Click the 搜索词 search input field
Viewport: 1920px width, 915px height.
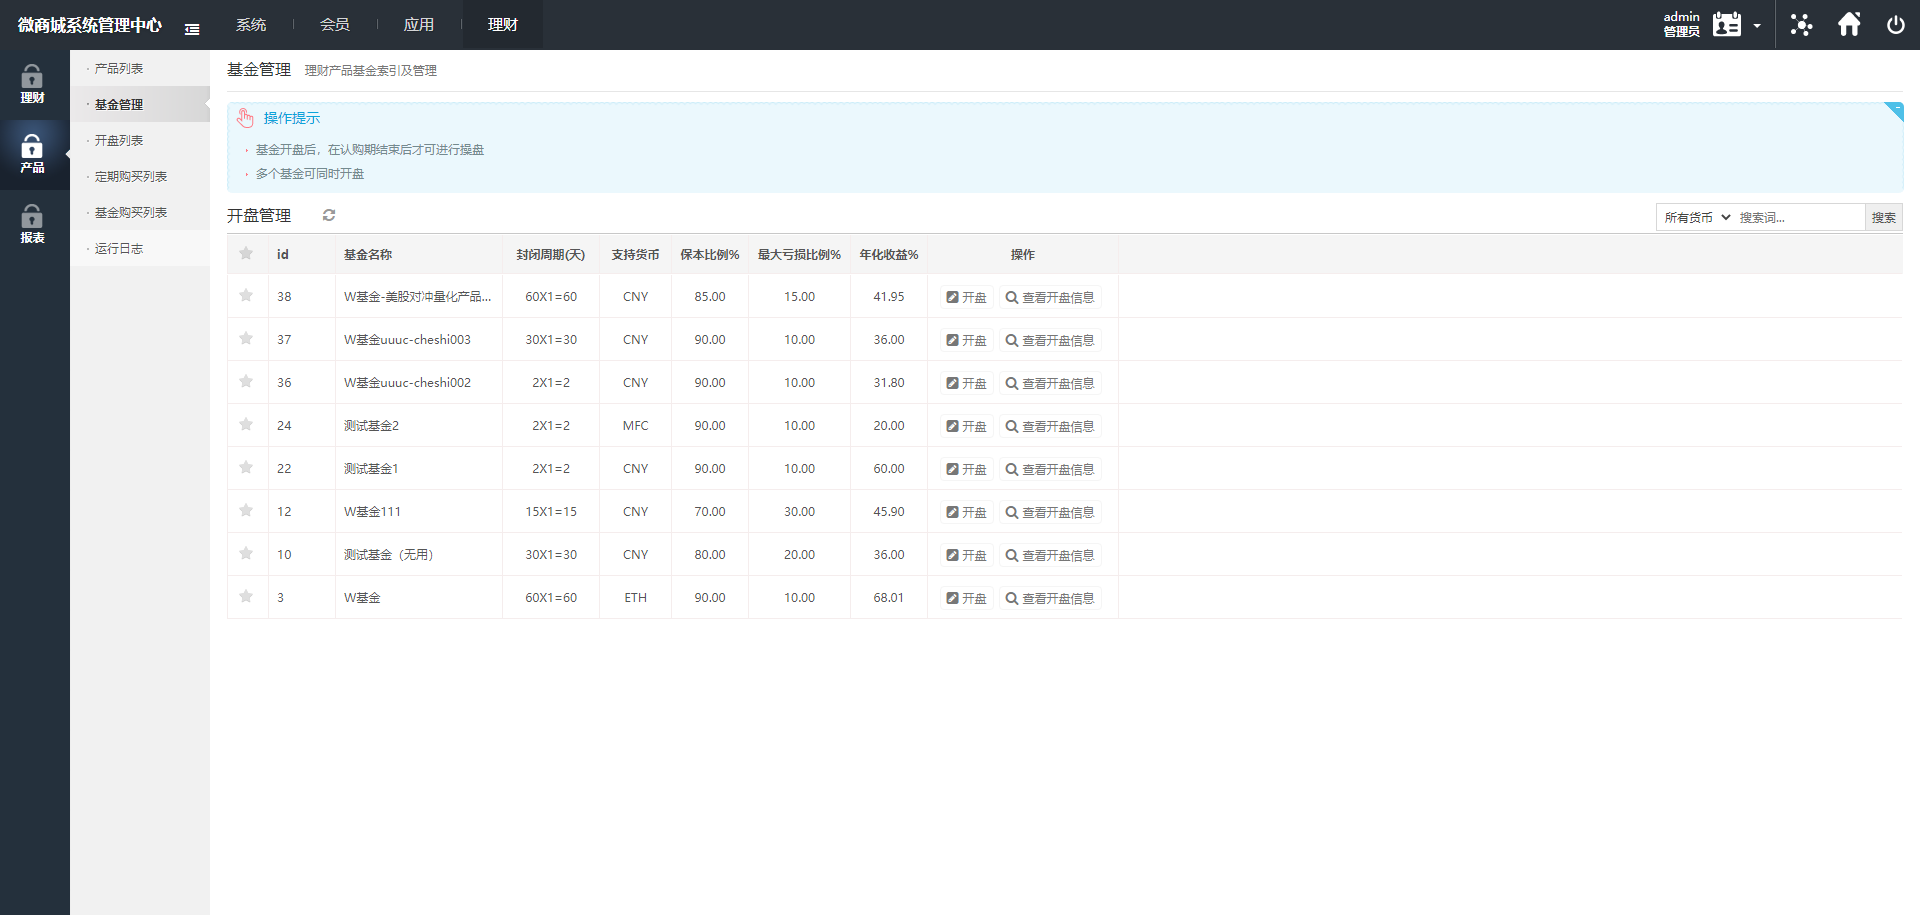1798,217
